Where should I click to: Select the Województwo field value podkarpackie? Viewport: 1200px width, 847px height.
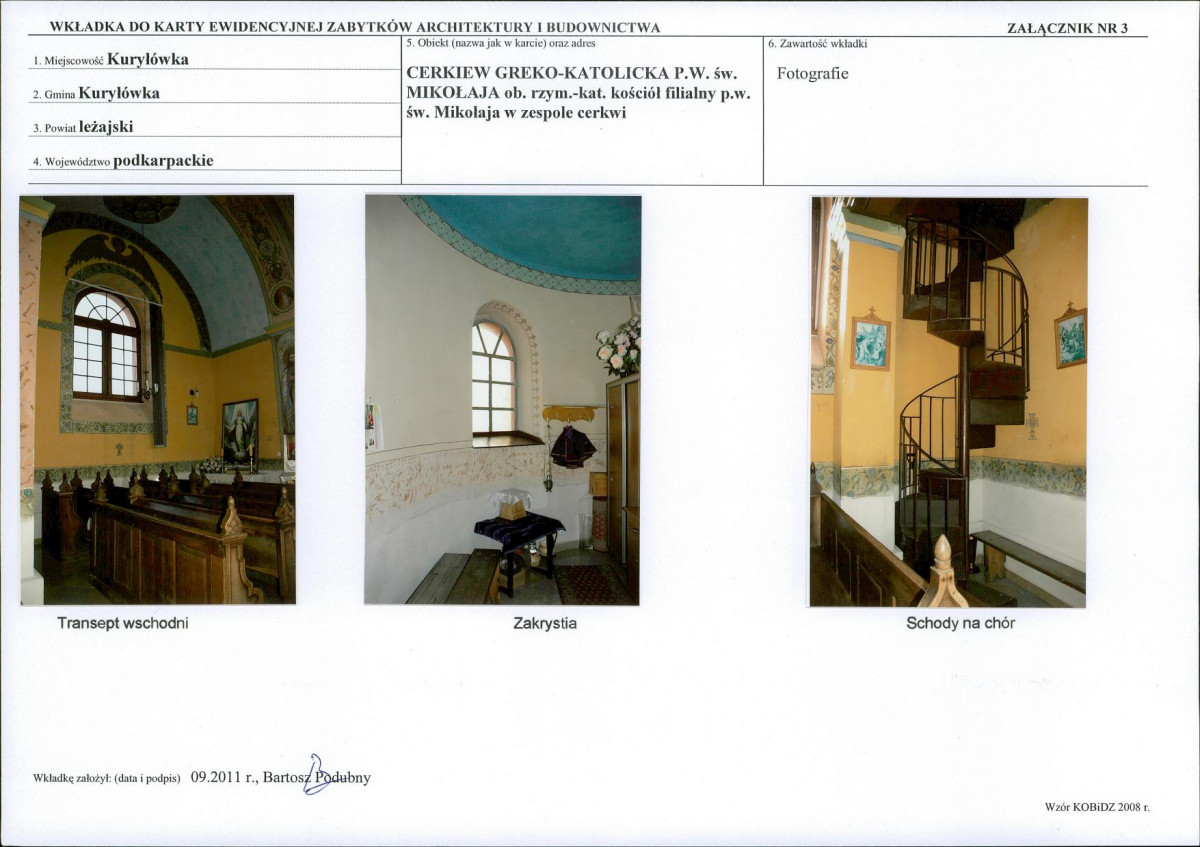163,161
